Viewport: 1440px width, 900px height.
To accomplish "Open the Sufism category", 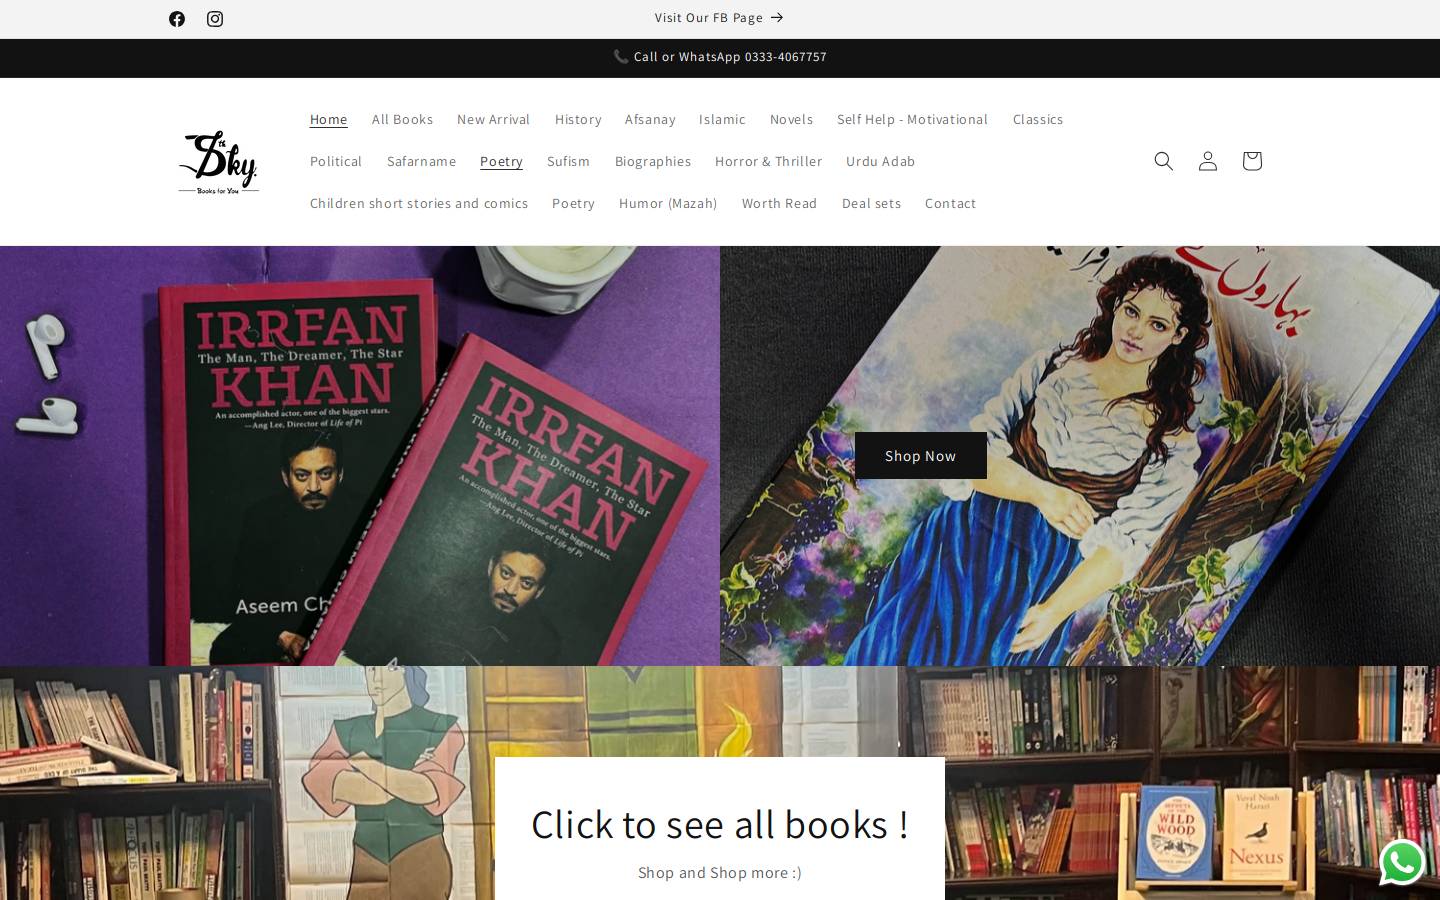I will [x=568, y=161].
